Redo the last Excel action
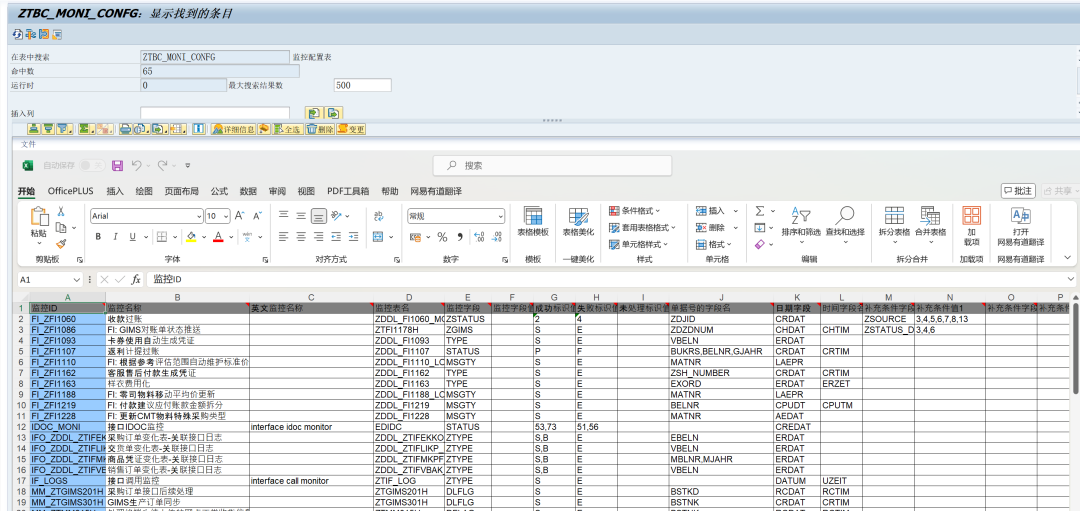1080x511 pixels. (x=163, y=166)
